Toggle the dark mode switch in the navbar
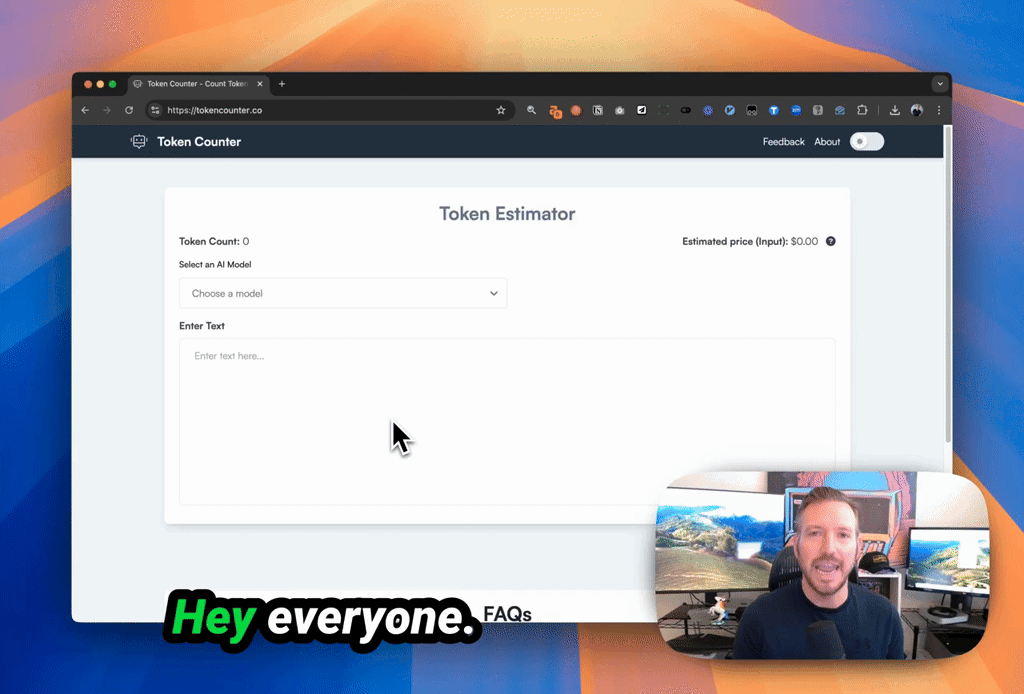This screenshot has height=694, width=1024. point(866,141)
